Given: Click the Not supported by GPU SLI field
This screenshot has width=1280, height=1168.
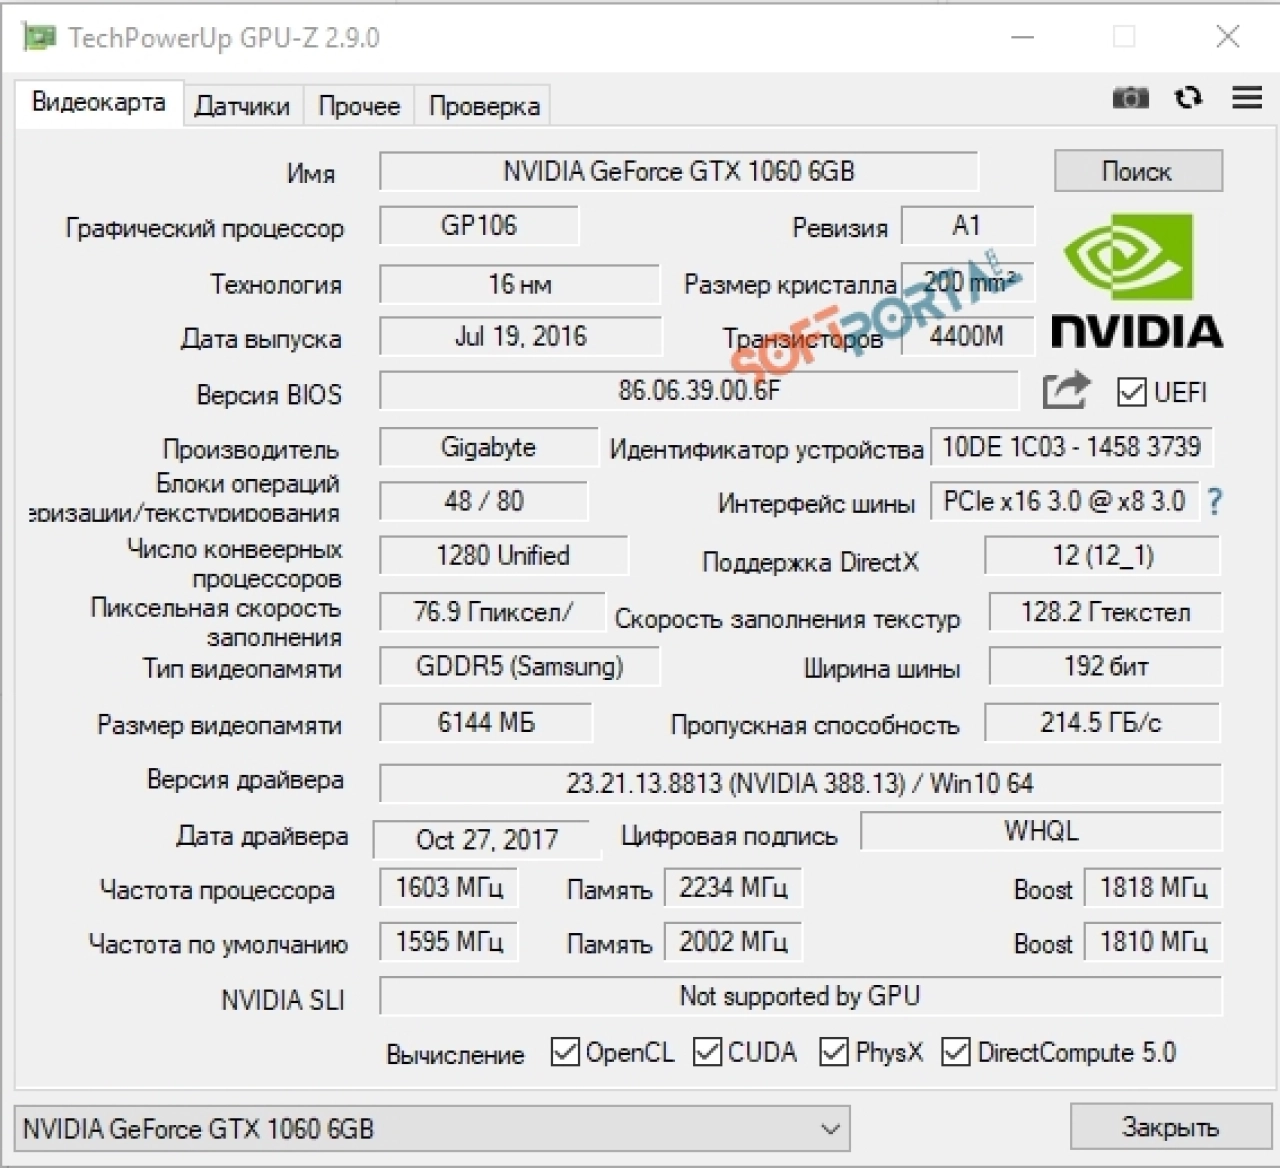Looking at the screenshot, I should 800,996.
